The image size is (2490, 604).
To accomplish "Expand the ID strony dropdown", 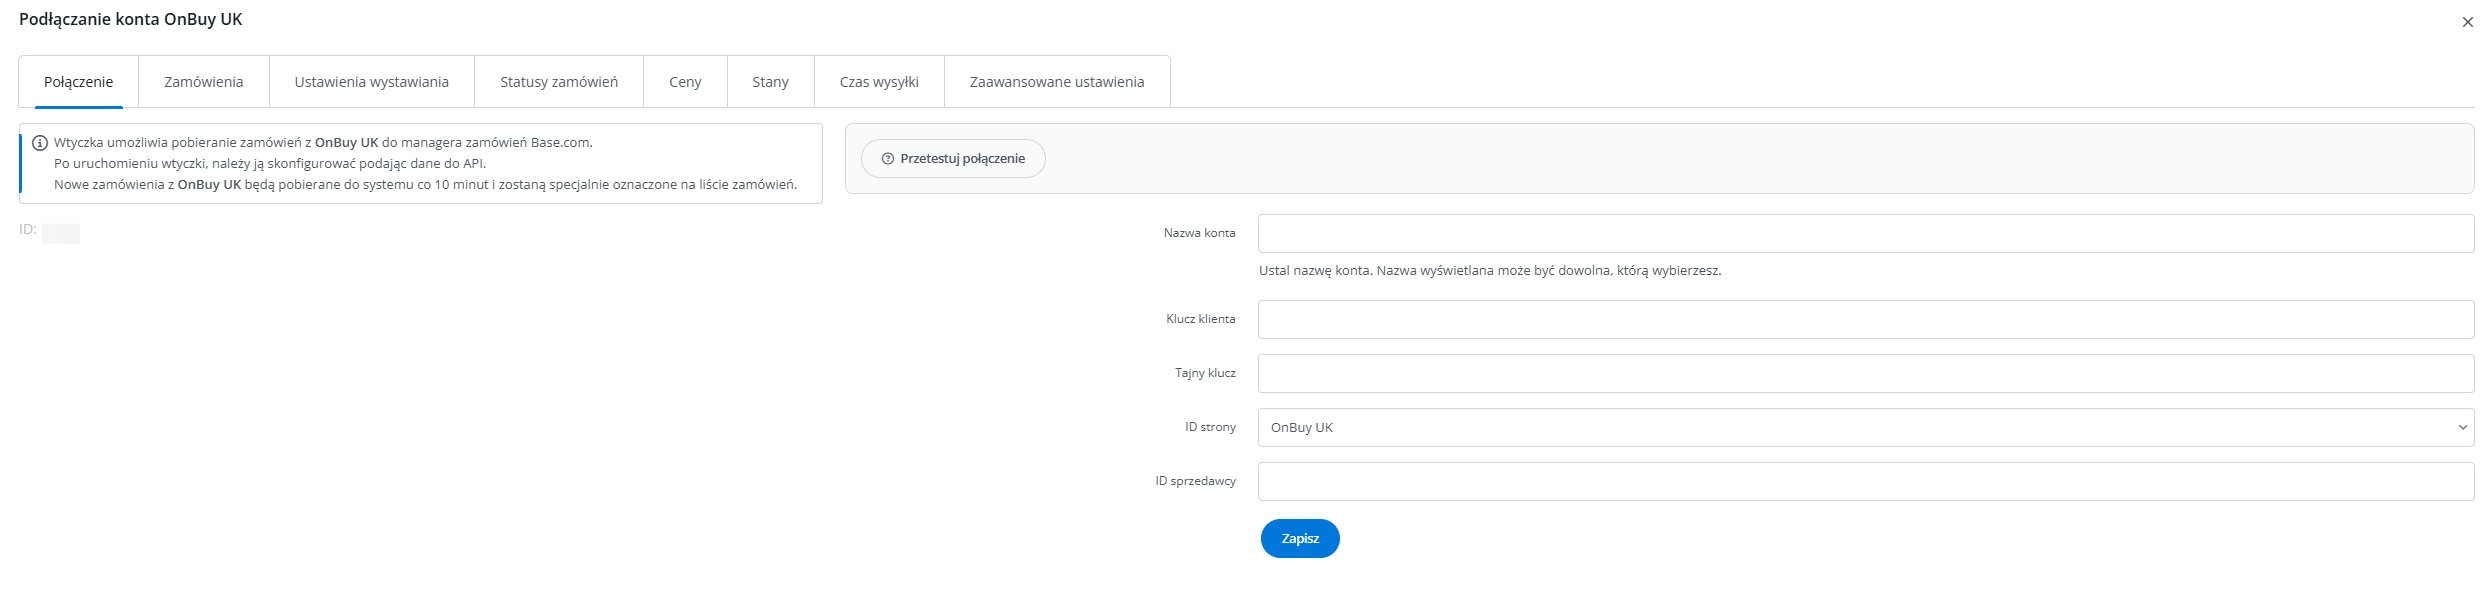I will point(1865,428).
